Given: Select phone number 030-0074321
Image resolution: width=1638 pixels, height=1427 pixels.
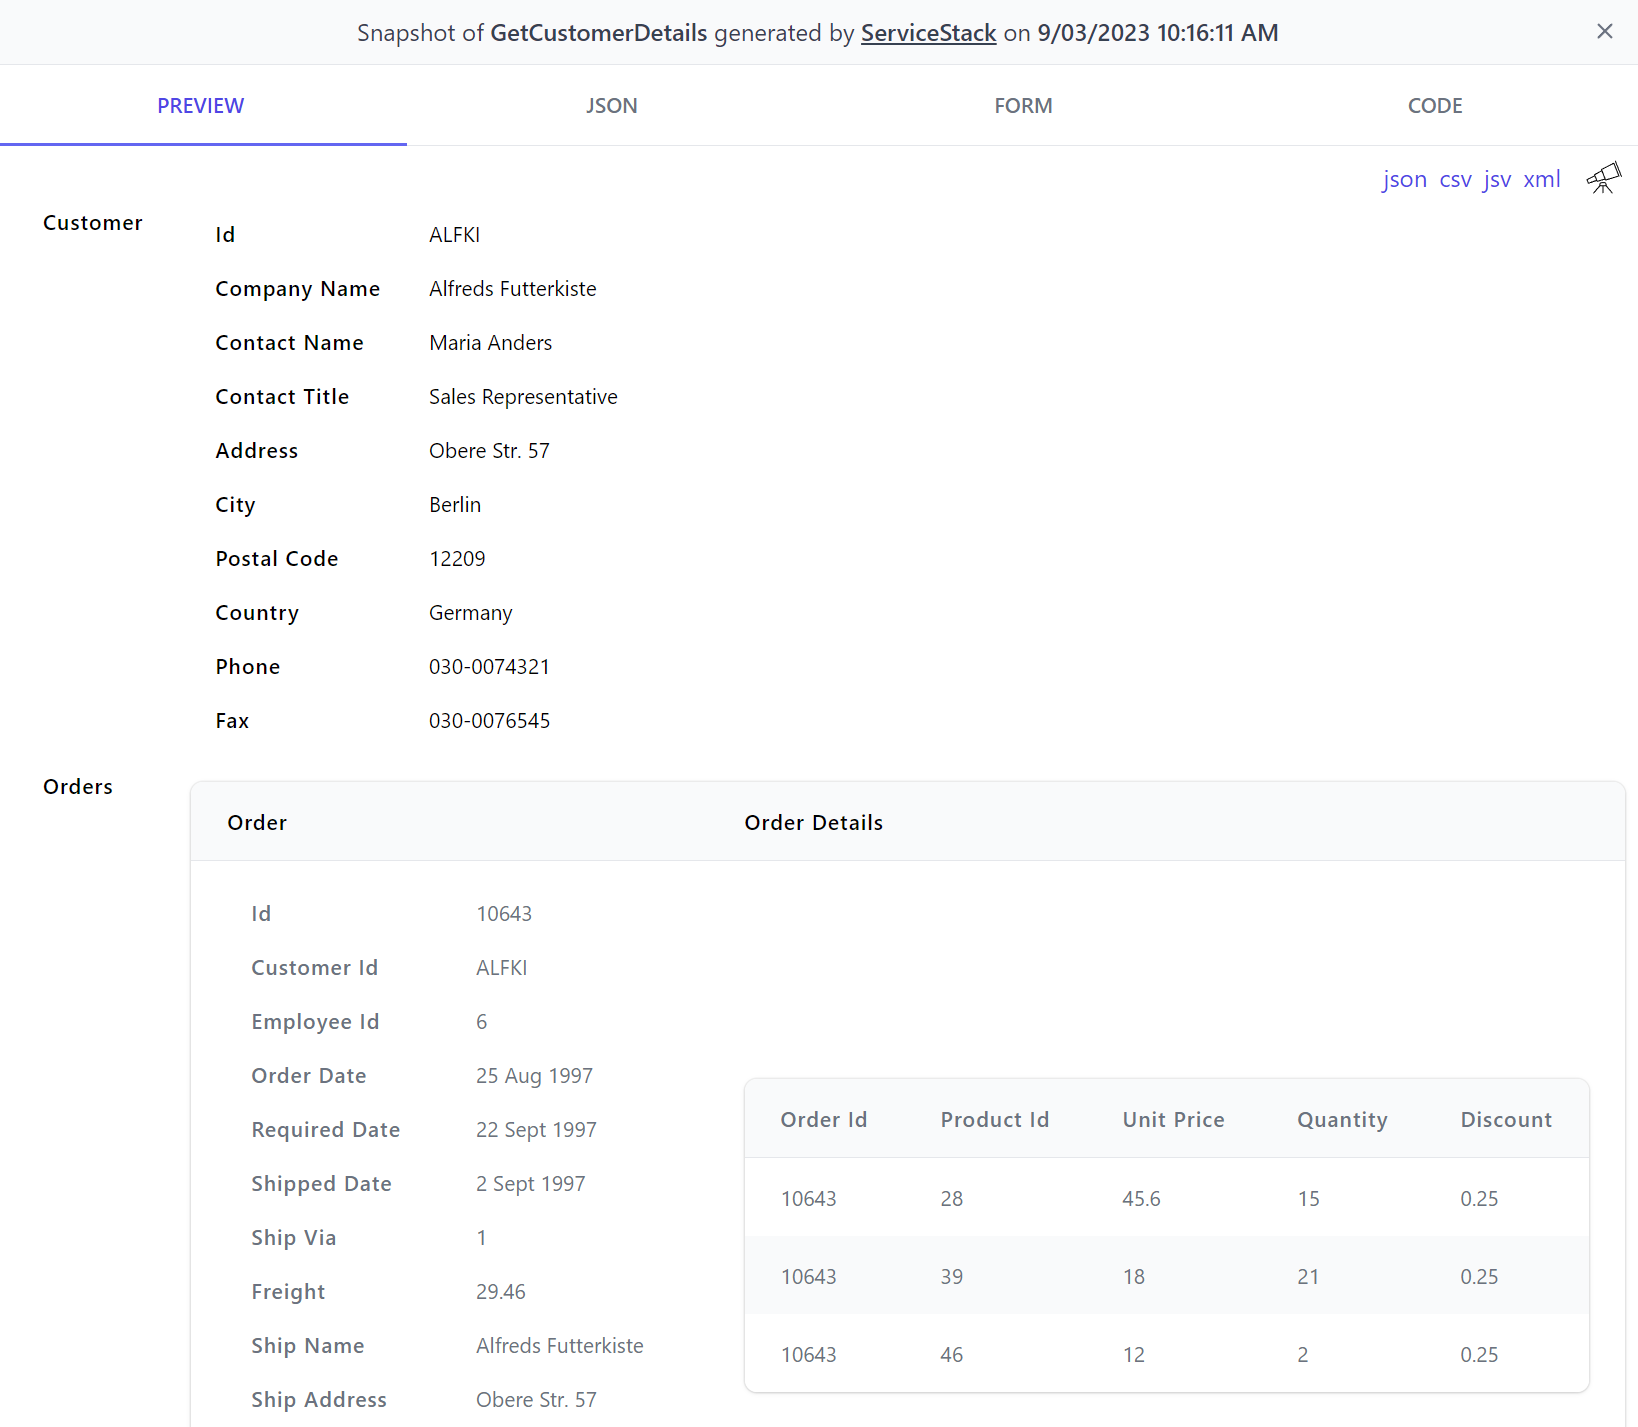Looking at the screenshot, I should click(x=489, y=667).
